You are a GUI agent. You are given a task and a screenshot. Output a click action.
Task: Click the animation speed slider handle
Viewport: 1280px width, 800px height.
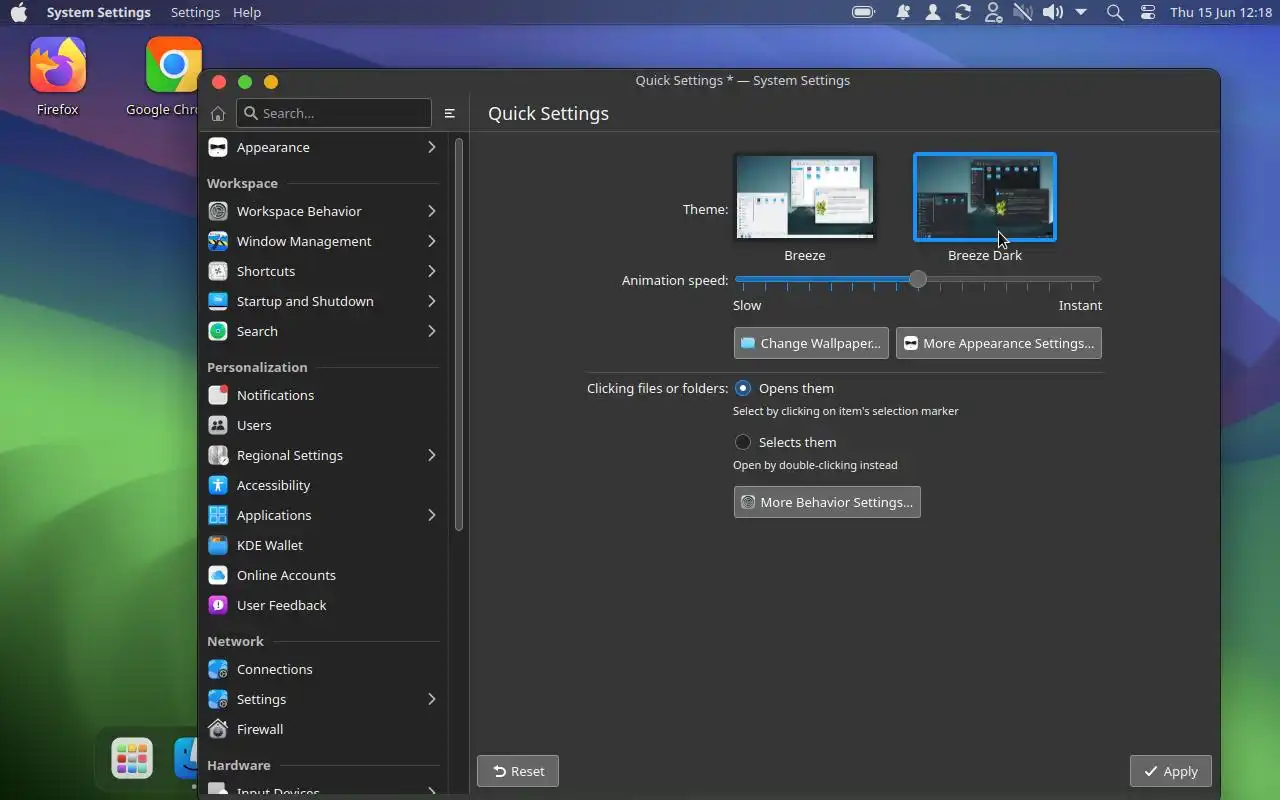918,279
